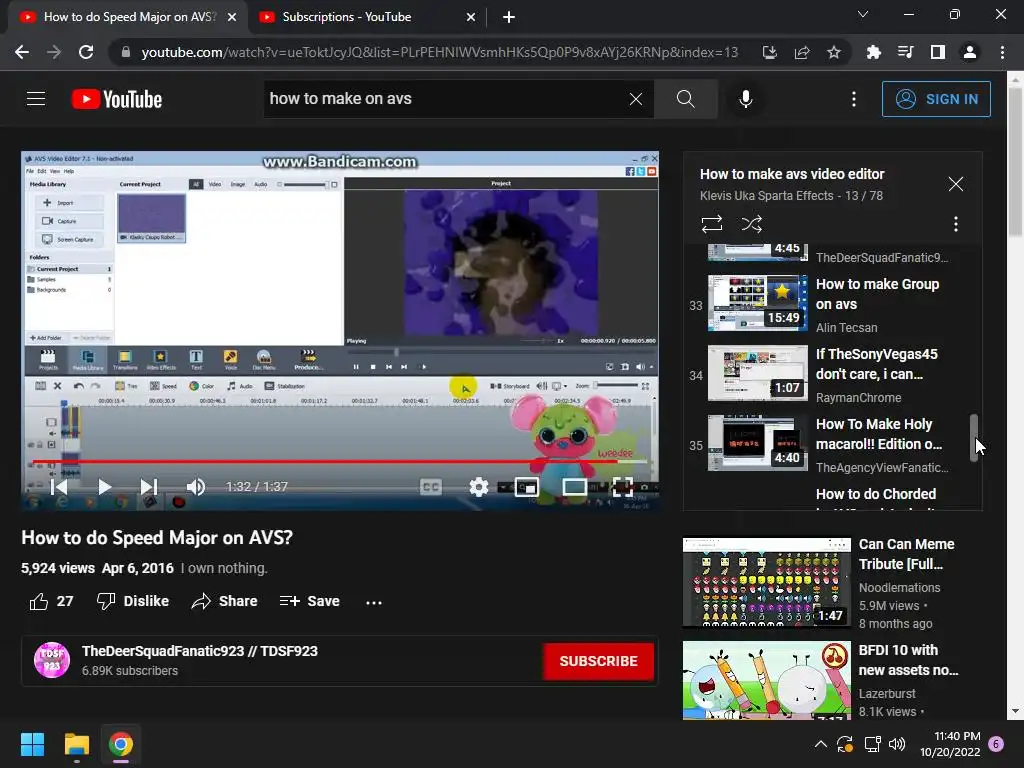This screenshot has height=768, width=1024.
Task: Click the page vertical scrollbar
Action: [x=1015, y=163]
